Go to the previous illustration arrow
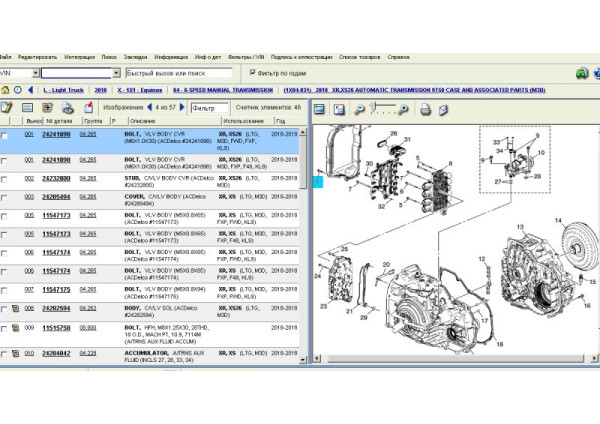The image size is (600, 424). point(149,107)
